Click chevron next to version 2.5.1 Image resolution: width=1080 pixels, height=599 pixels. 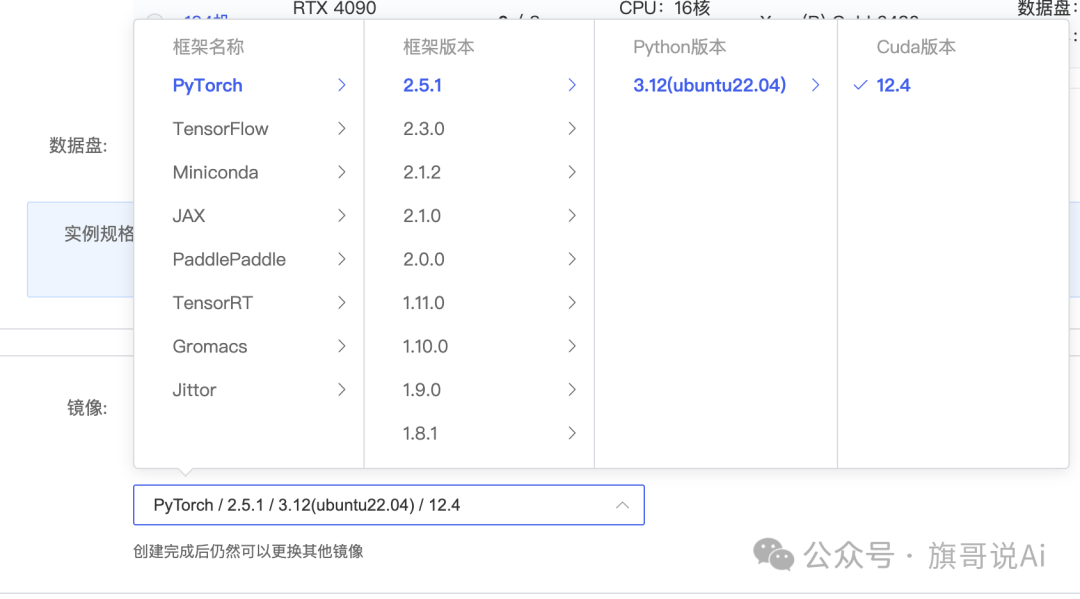[x=572, y=85]
